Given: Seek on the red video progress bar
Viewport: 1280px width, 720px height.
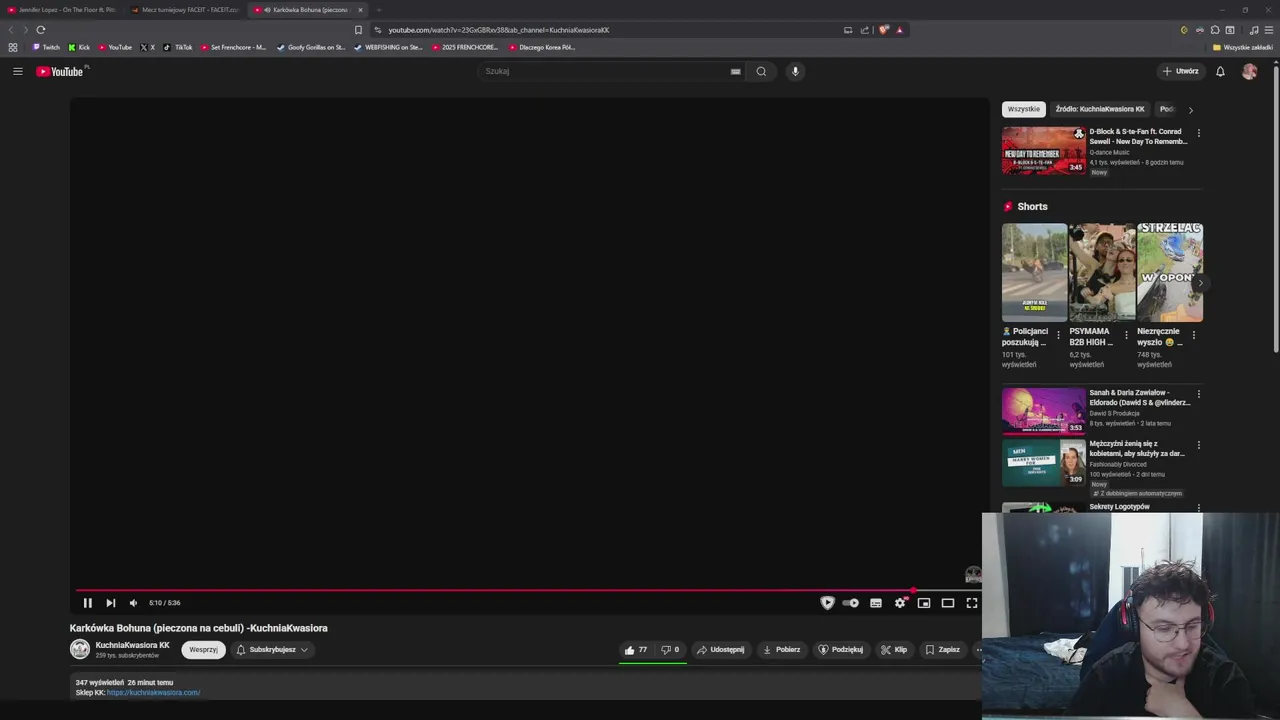Looking at the screenshot, I should click(528, 590).
